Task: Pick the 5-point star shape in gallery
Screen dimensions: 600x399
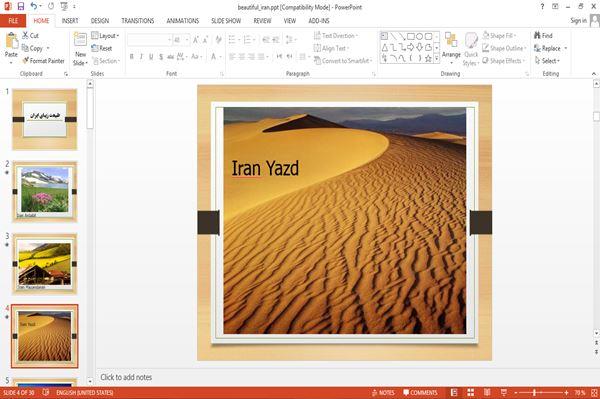Action: coord(428,58)
